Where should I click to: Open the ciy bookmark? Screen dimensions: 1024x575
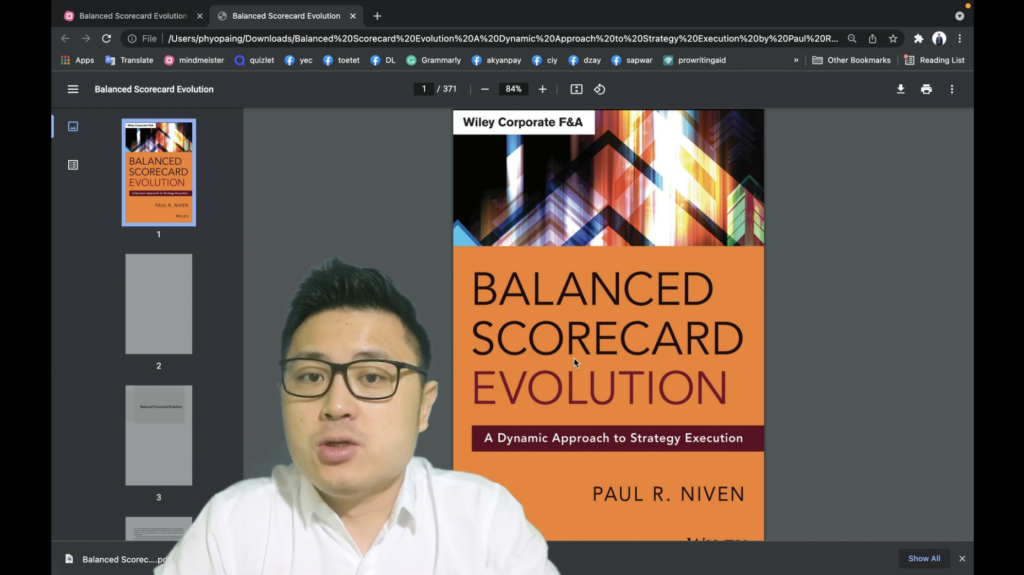pos(545,60)
